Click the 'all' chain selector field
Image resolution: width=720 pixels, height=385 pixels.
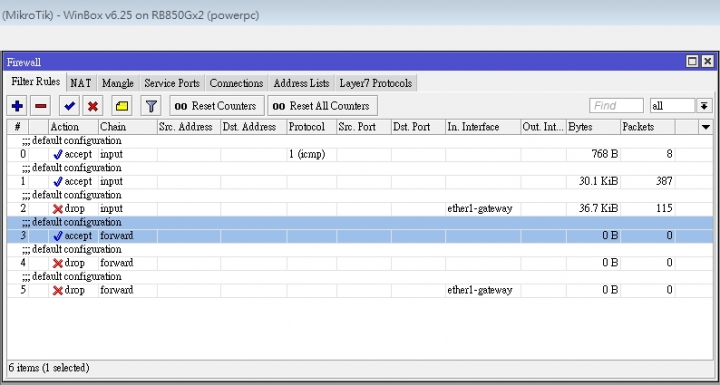[673, 106]
